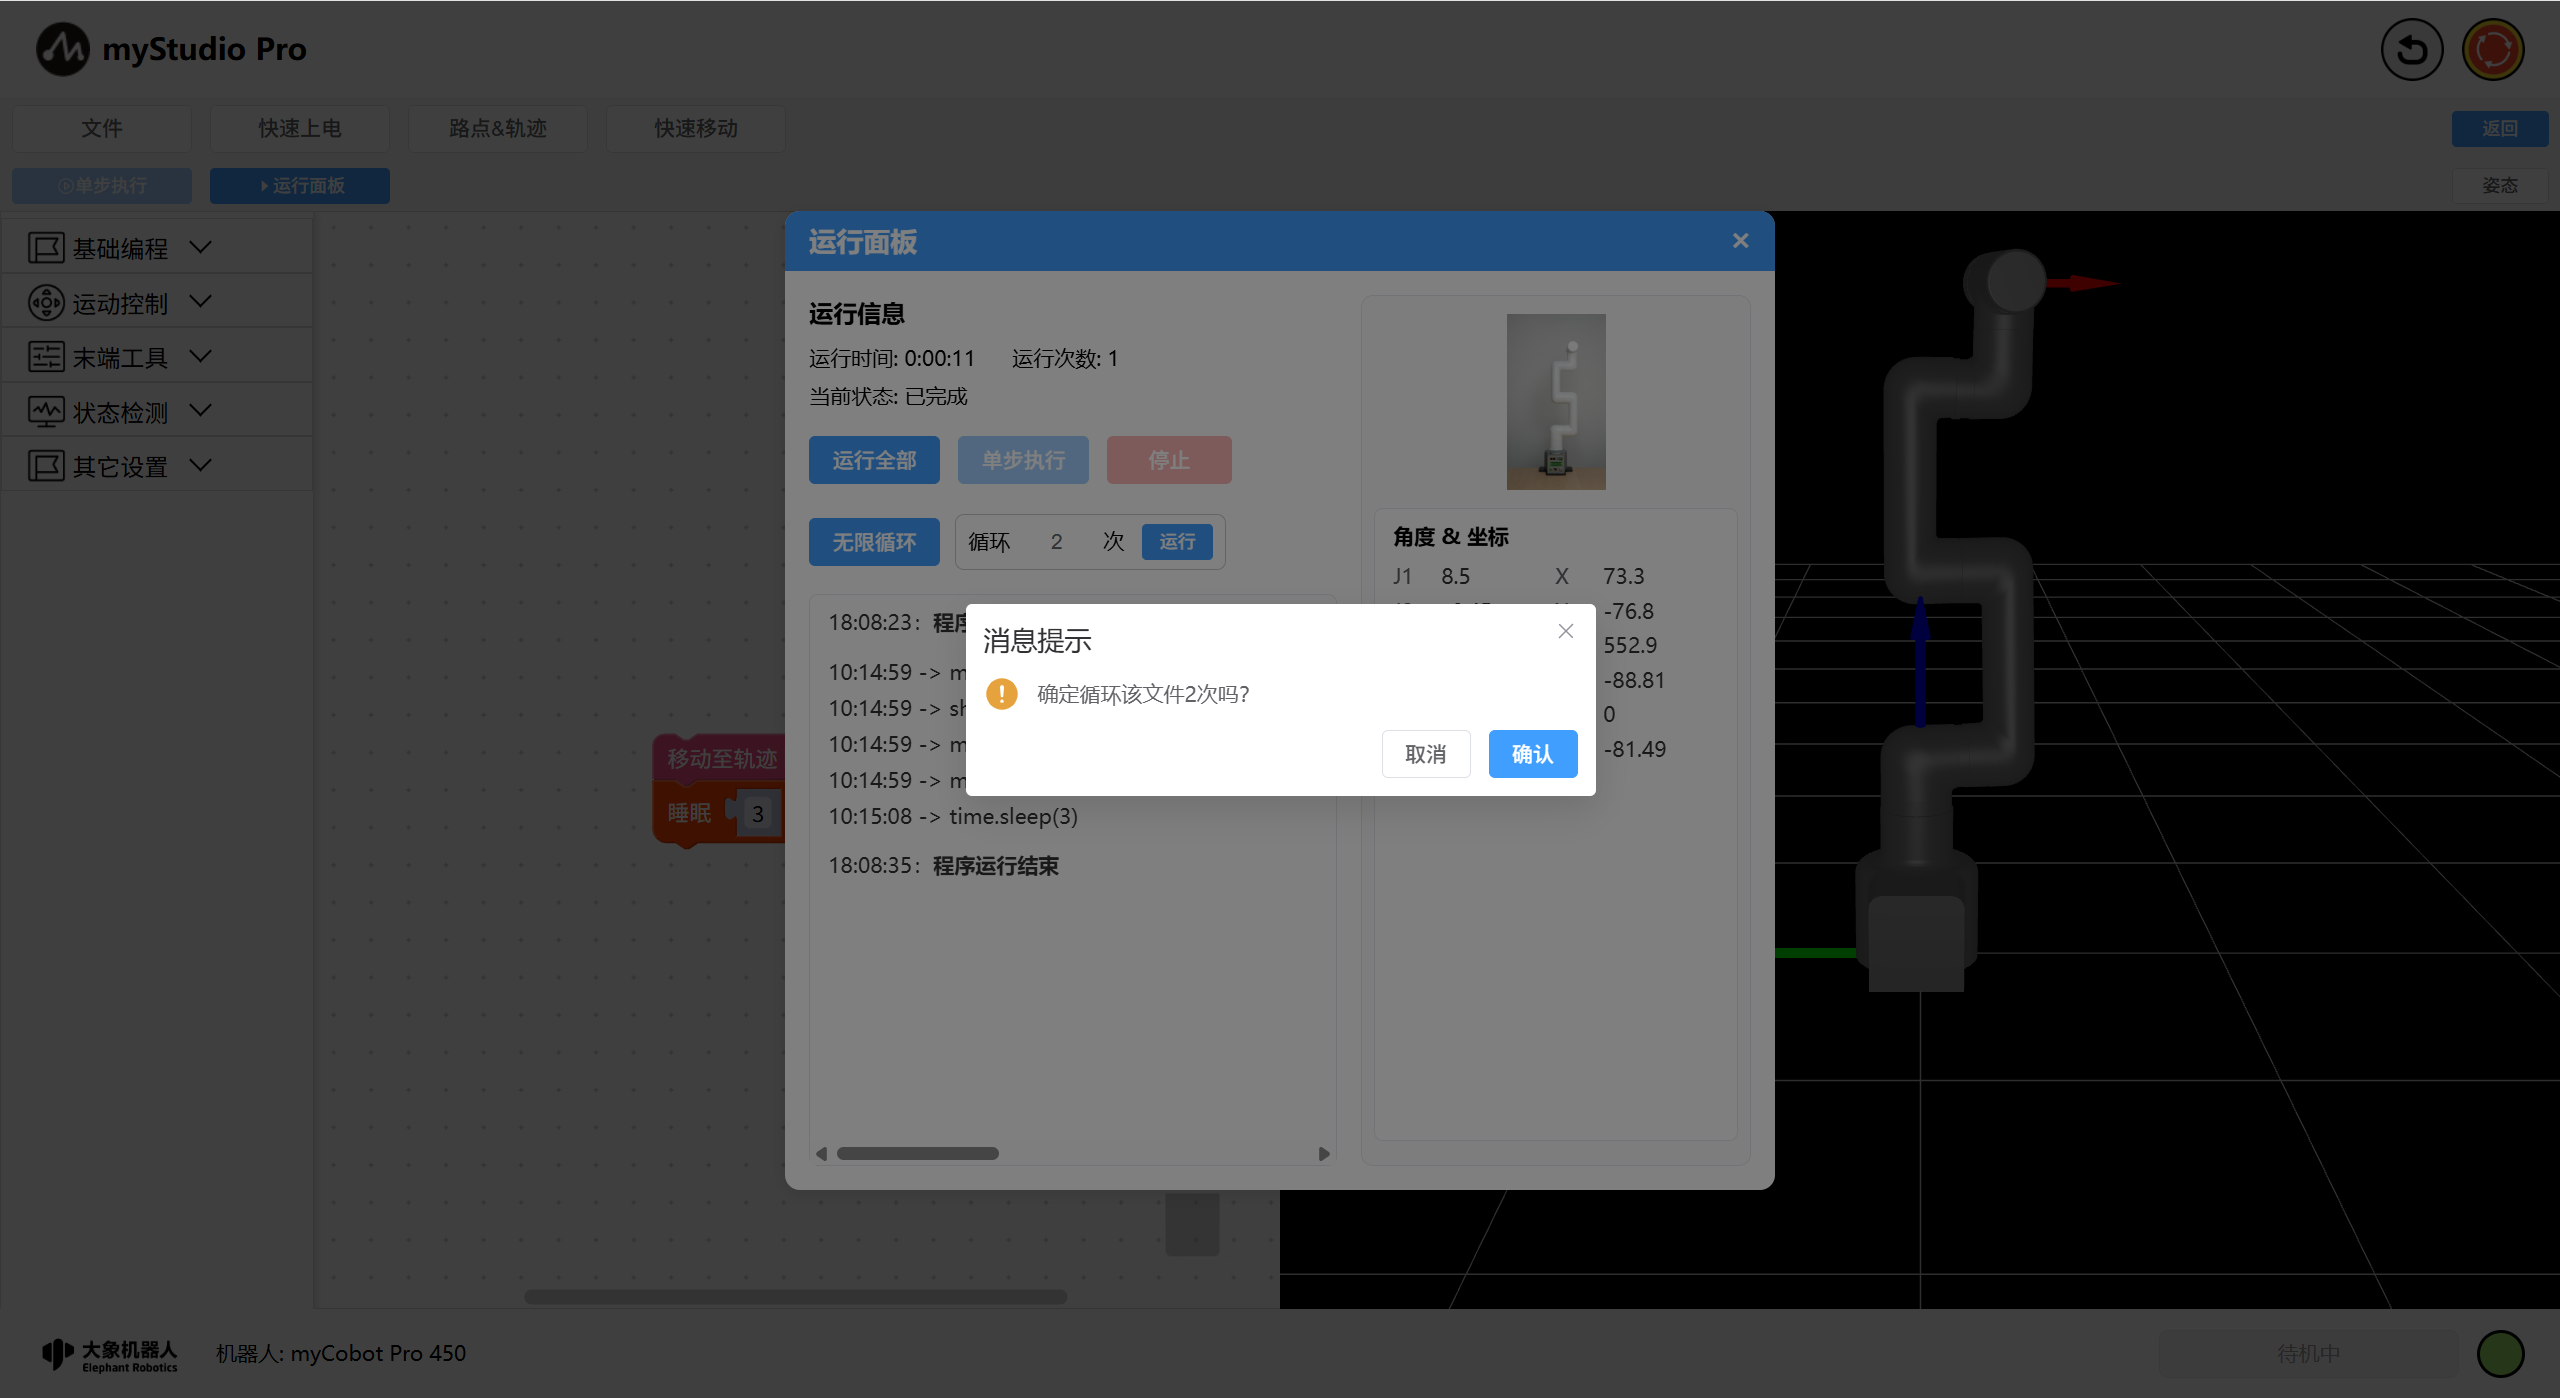The image size is (2560, 1398).
Task: Expand the 基础编程 chevron
Action: click(200, 247)
